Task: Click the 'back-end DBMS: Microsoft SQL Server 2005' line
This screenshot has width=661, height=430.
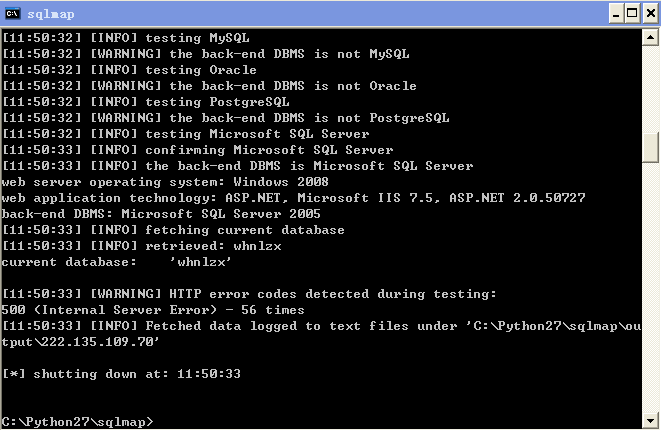Action: (x=161, y=214)
